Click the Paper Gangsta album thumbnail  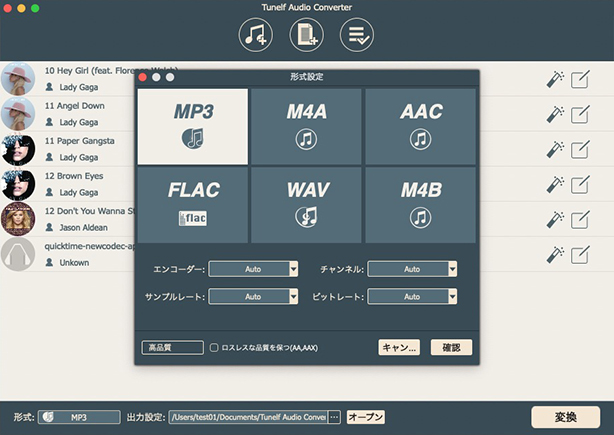(x=18, y=149)
